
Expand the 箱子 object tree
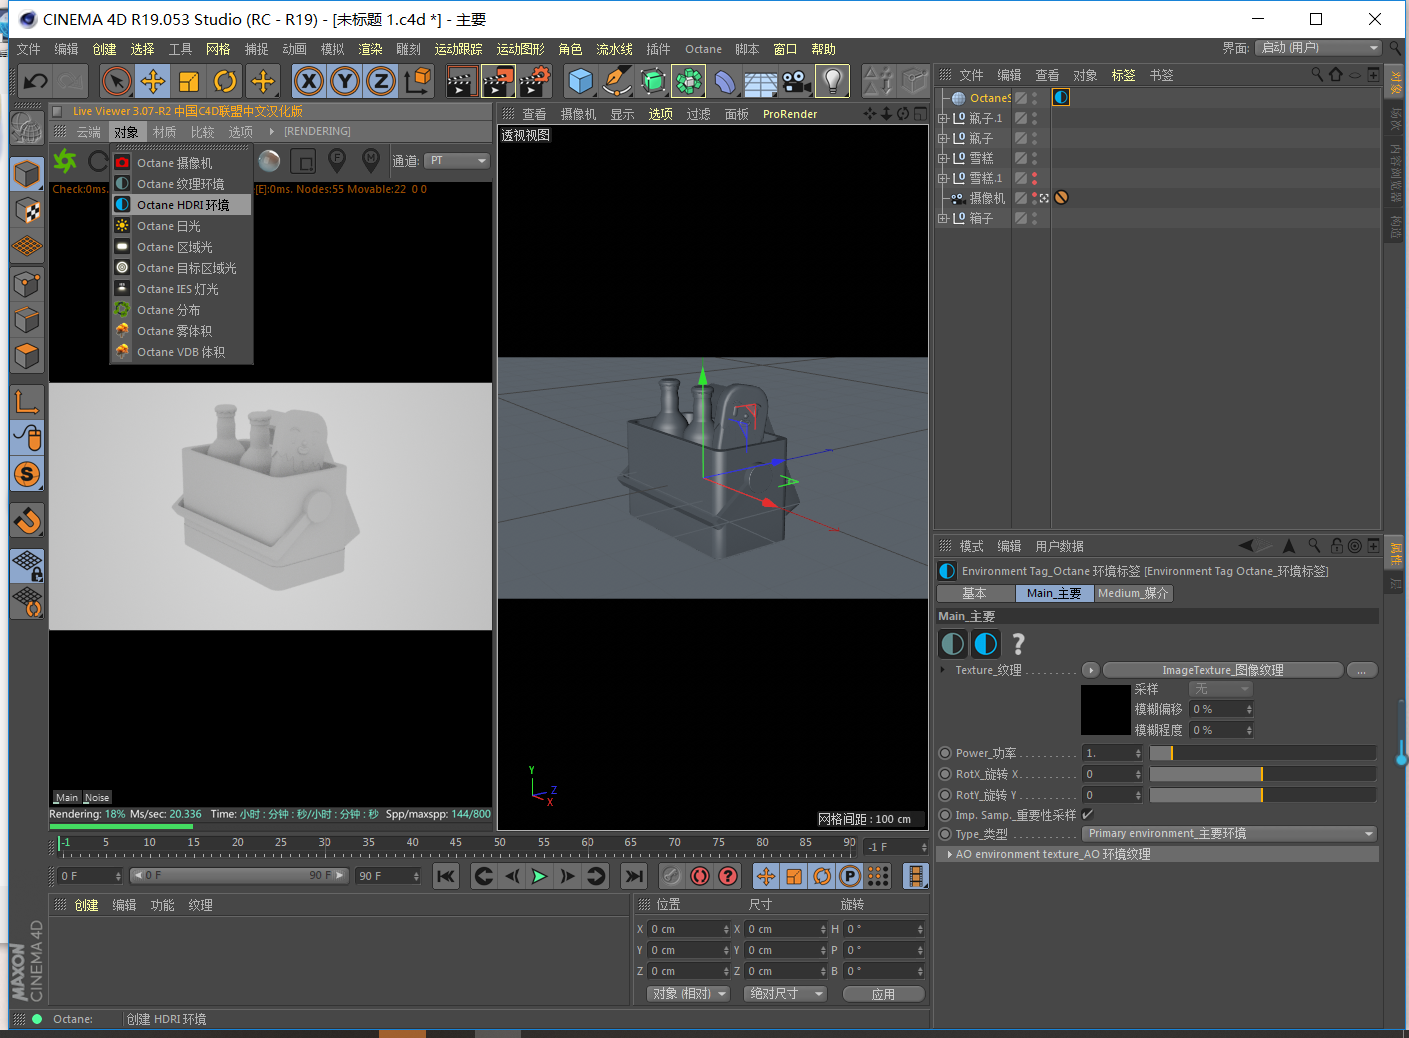pos(942,218)
